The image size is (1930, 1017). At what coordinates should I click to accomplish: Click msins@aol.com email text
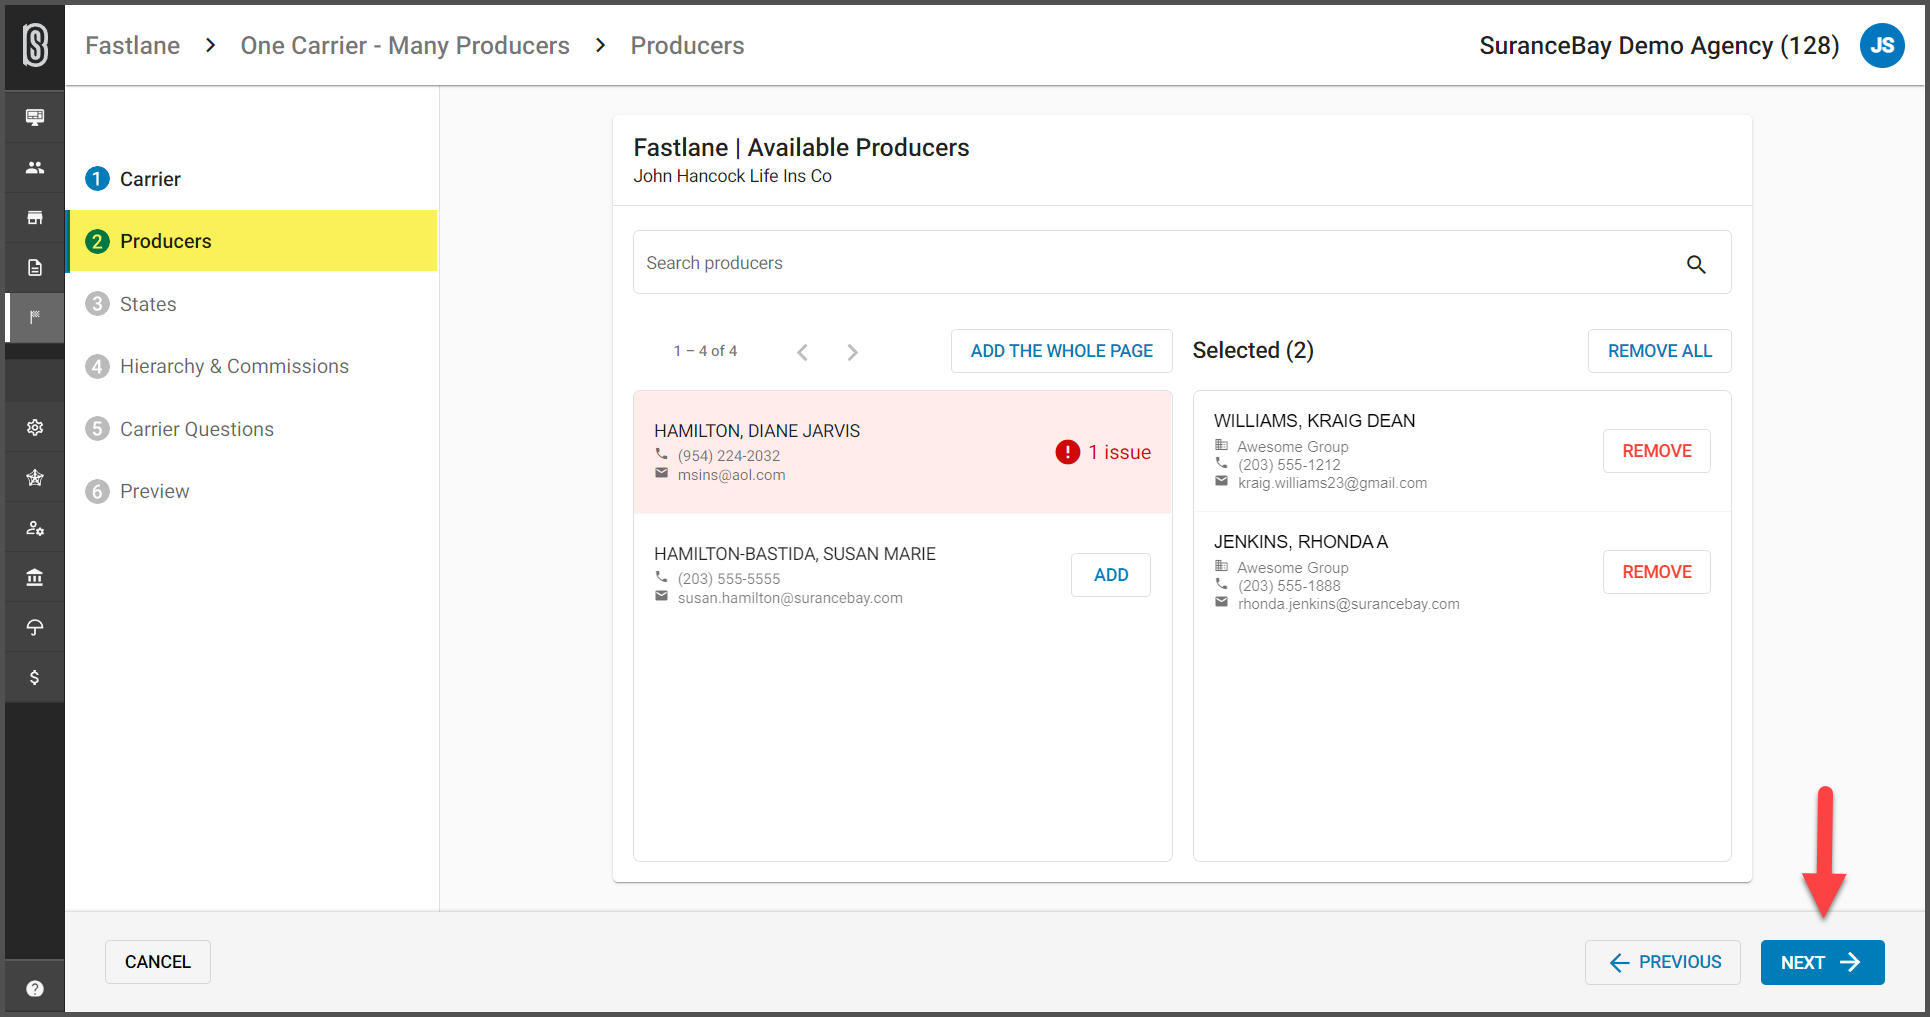[732, 475]
